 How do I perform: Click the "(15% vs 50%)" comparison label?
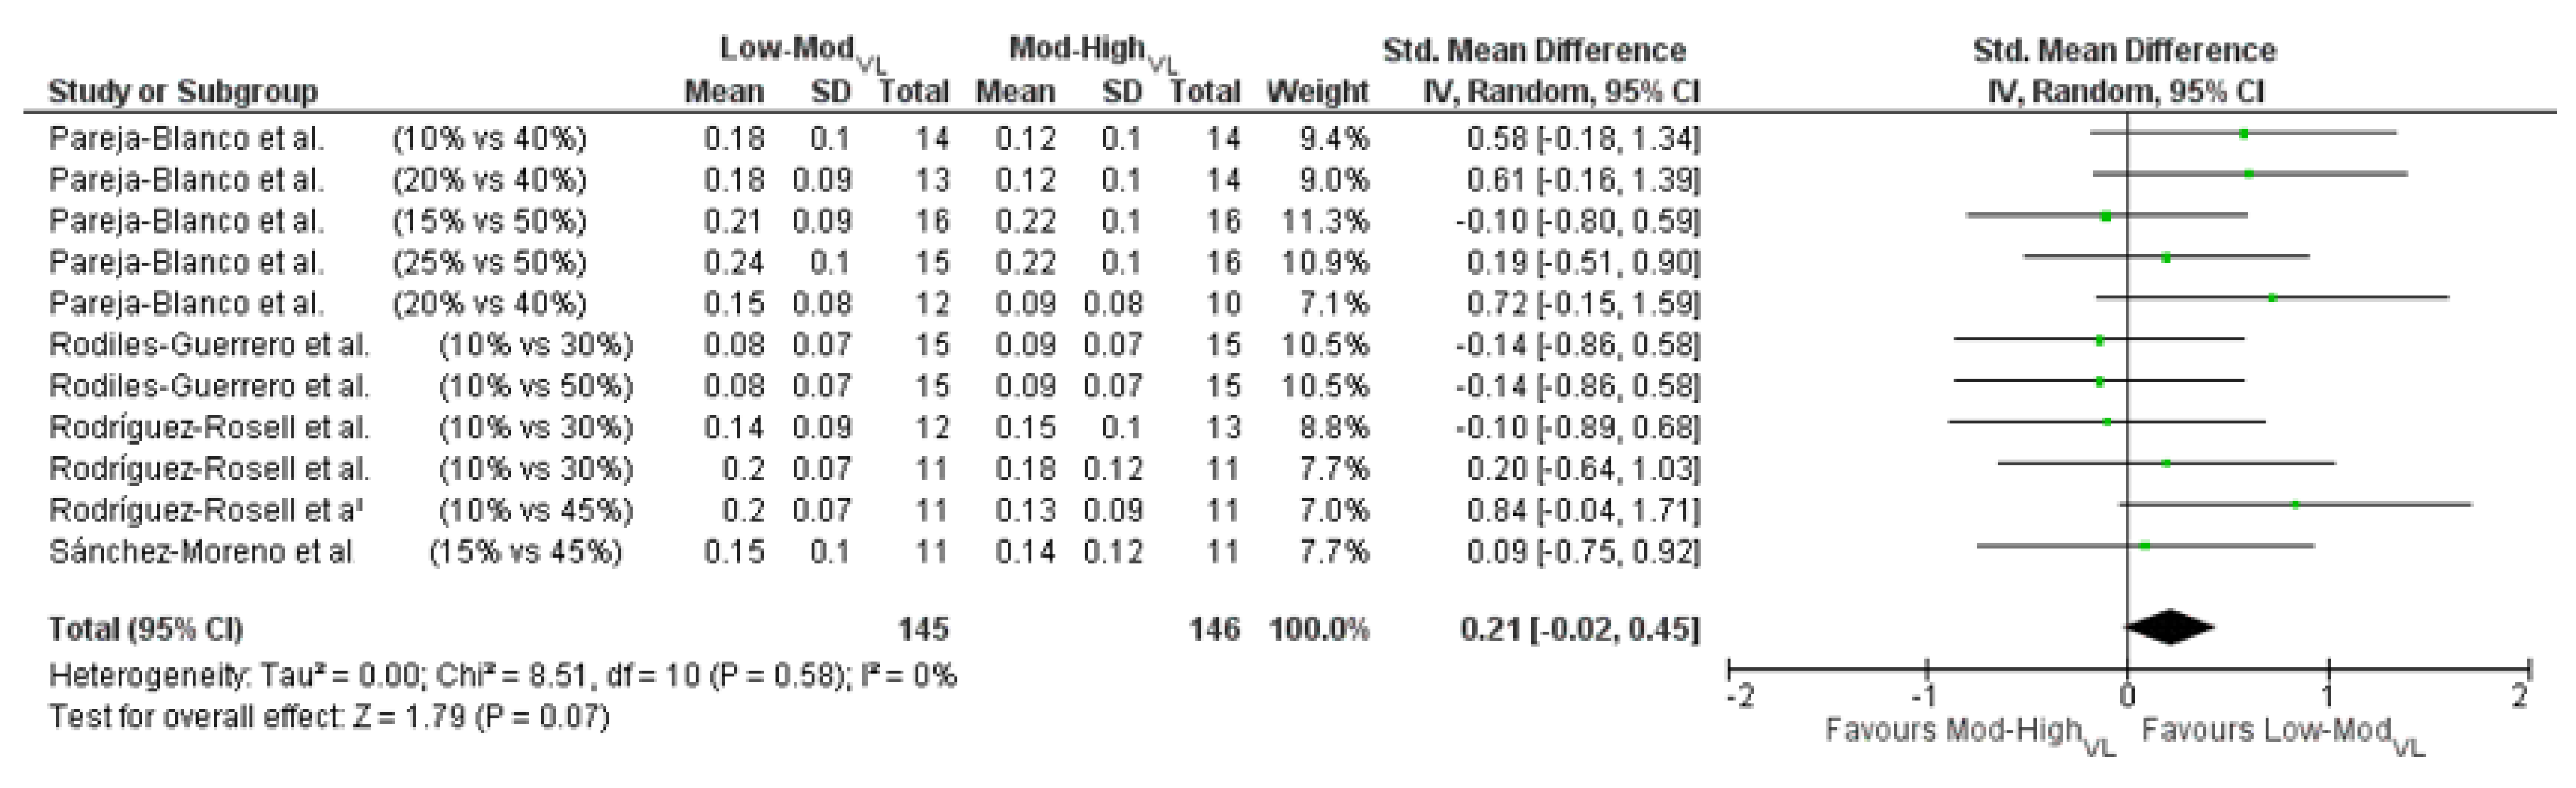coord(489,221)
